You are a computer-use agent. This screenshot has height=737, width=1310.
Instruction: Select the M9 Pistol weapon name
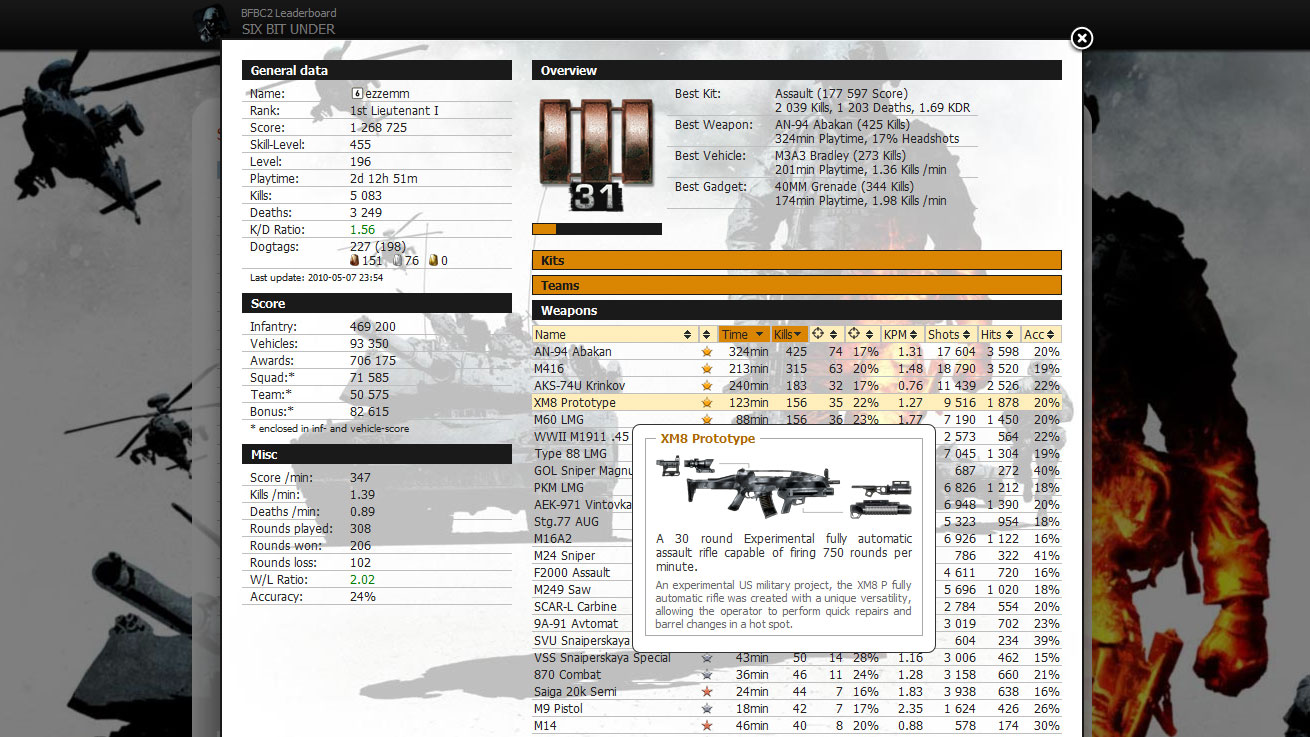coord(558,709)
